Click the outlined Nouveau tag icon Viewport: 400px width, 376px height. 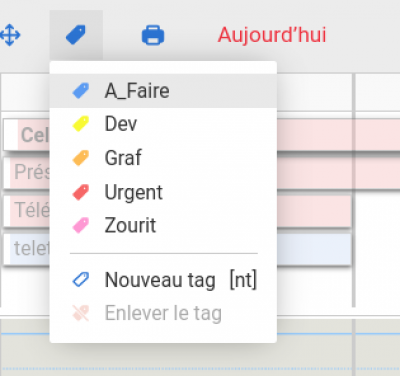[x=81, y=279]
